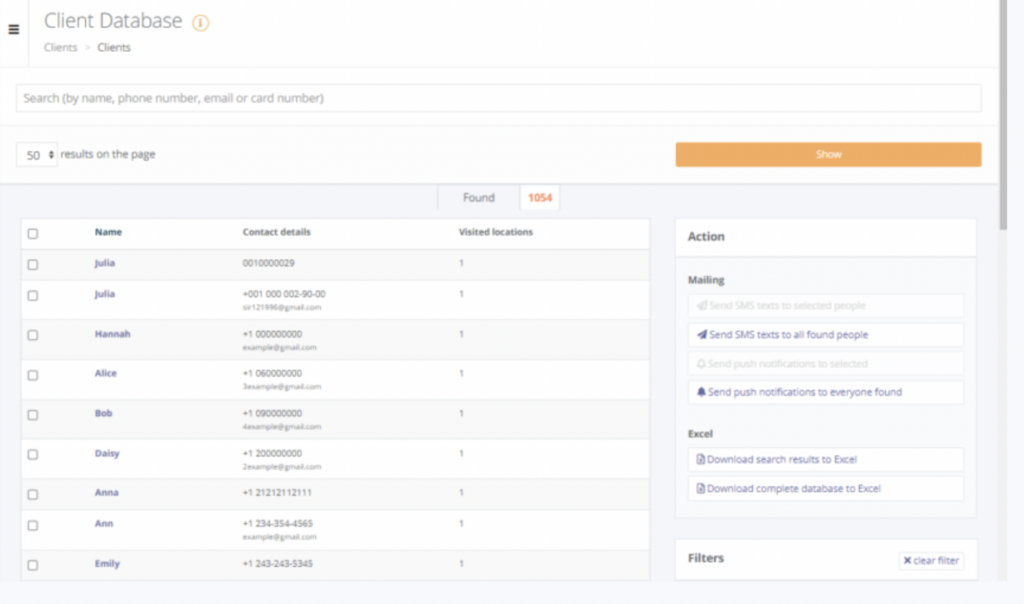Select the checkbox for Hannah's row
1024x604 pixels.
[x=33, y=335]
